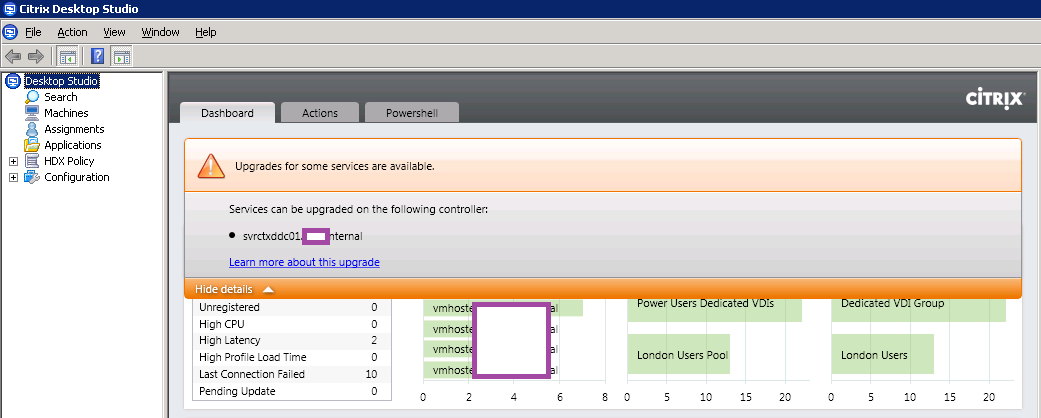The image size is (1041, 418).
Task: Click the Back arrow toolbar icon
Action: pos(13,56)
